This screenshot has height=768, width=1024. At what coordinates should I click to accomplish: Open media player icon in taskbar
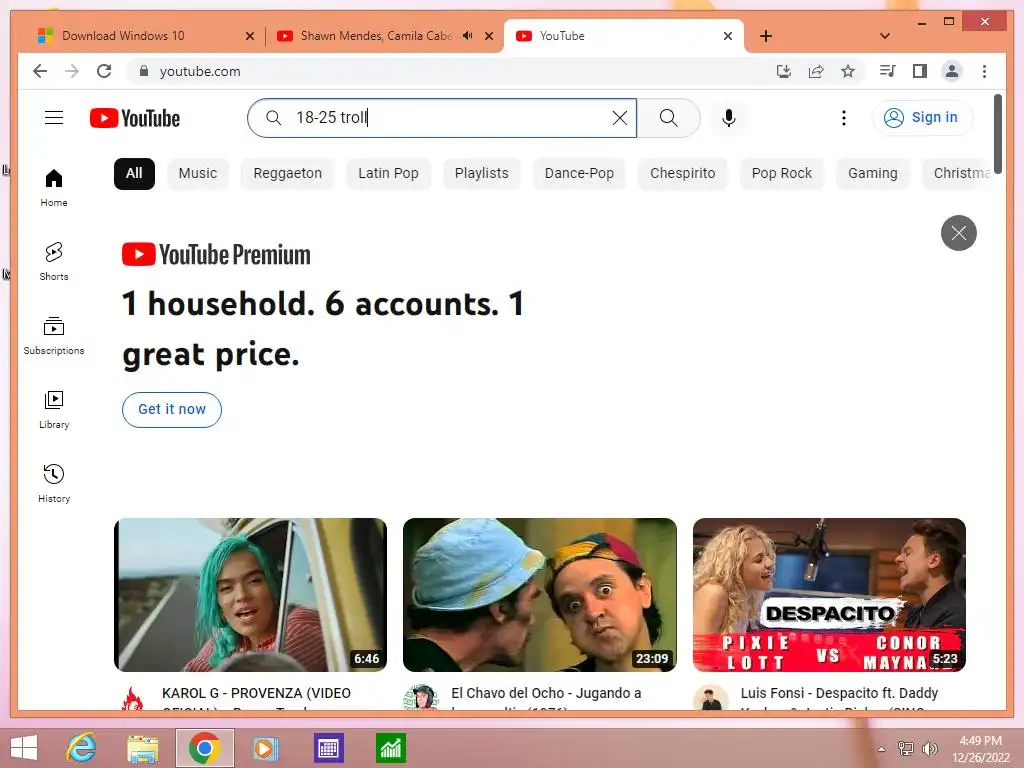coord(265,748)
